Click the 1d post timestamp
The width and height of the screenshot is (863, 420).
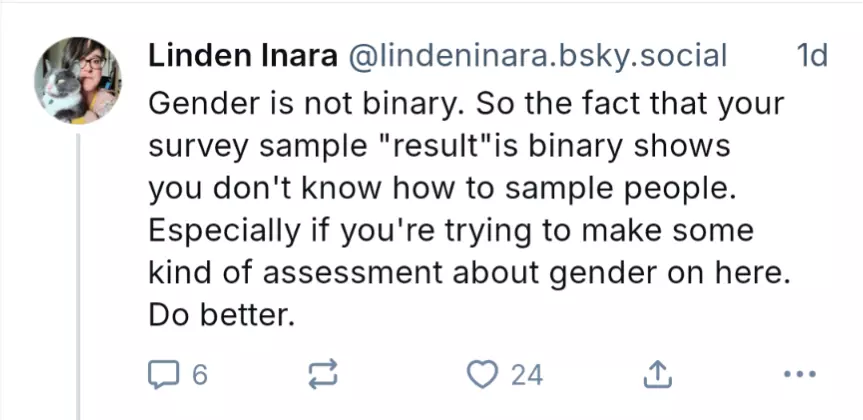(810, 56)
